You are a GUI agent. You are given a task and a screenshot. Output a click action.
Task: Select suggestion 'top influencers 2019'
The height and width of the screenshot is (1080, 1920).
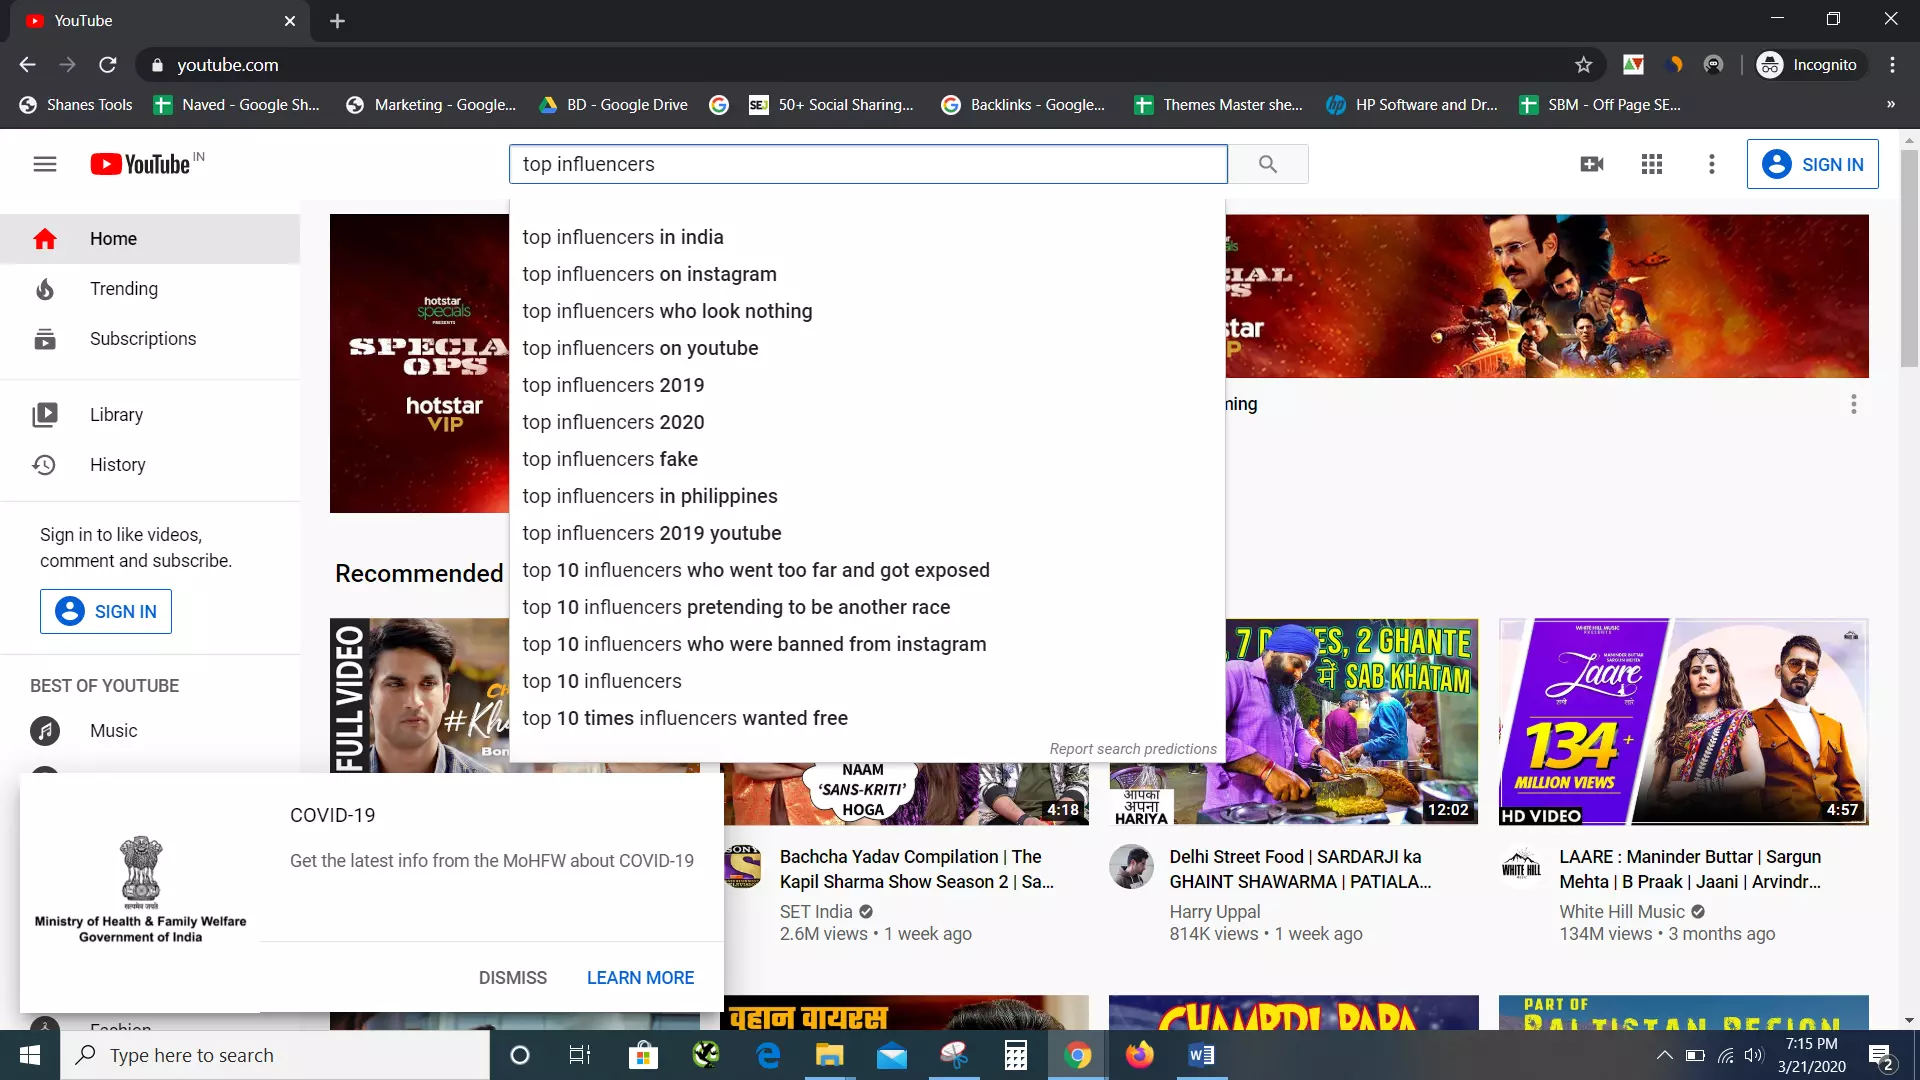tap(867, 385)
